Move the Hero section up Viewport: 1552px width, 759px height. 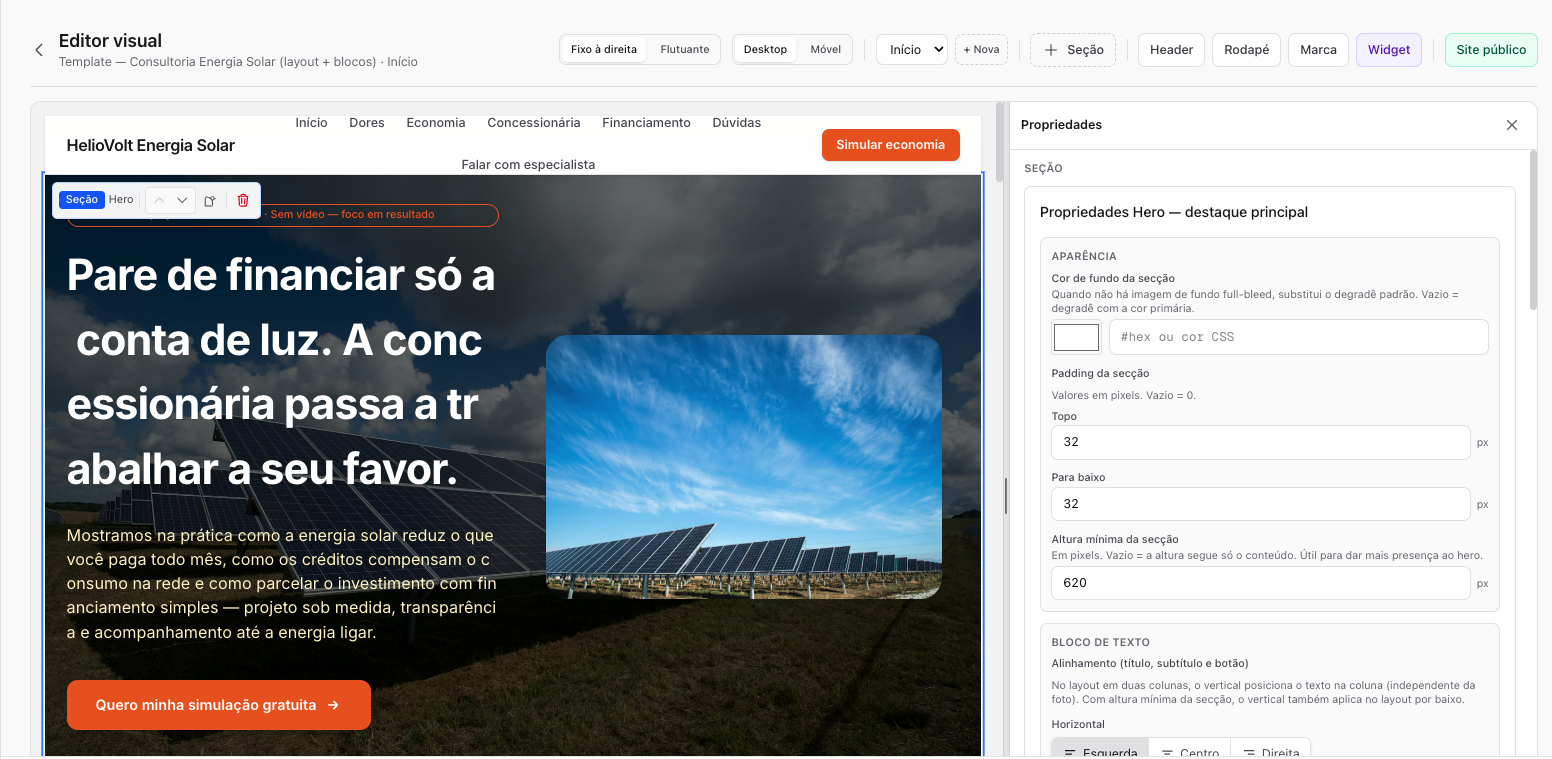click(159, 200)
